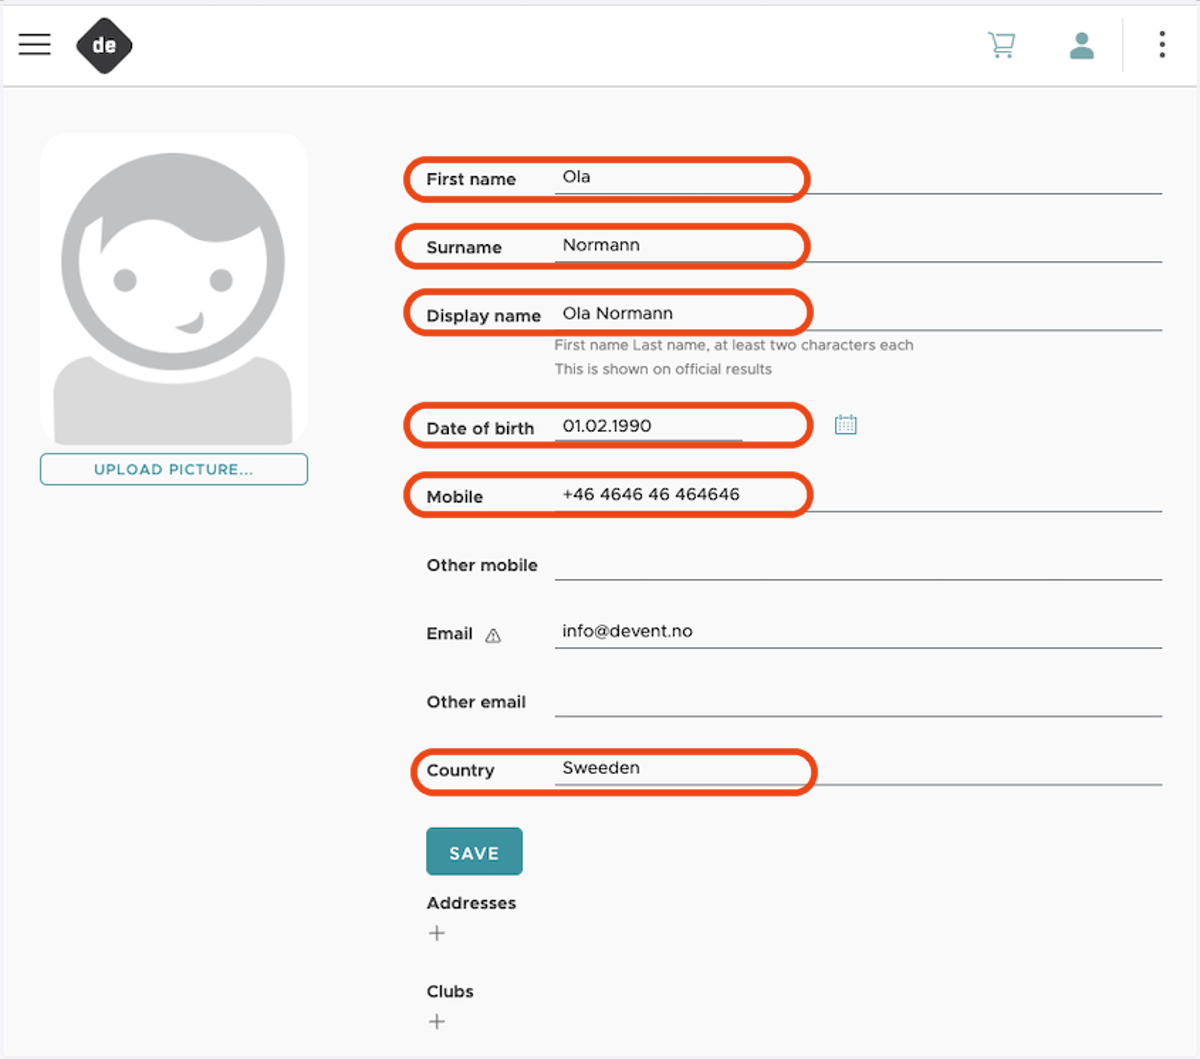Click into the Mobile number field
This screenshot has width=1200, height=1059.
tap(858, 495)
